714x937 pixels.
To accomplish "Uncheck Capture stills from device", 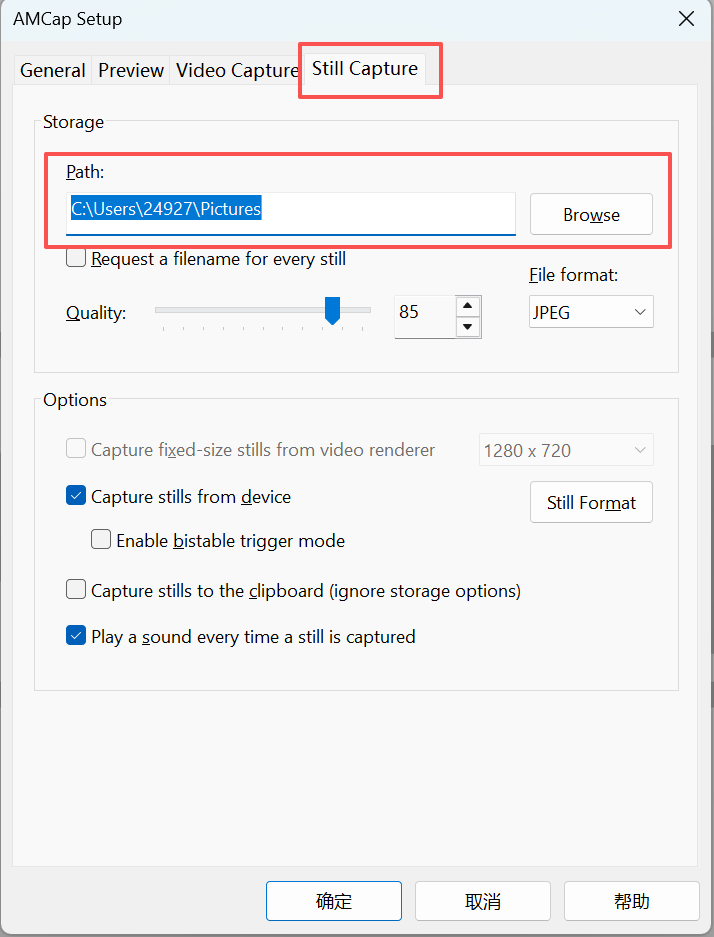I will [76, 495].
